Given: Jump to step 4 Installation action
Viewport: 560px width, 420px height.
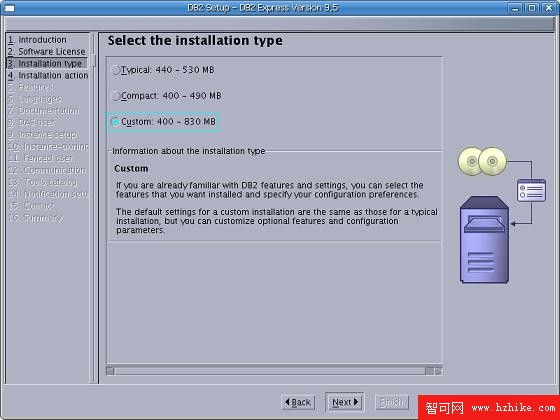Looking at the screenshot, I should click(x=48, y=75).
